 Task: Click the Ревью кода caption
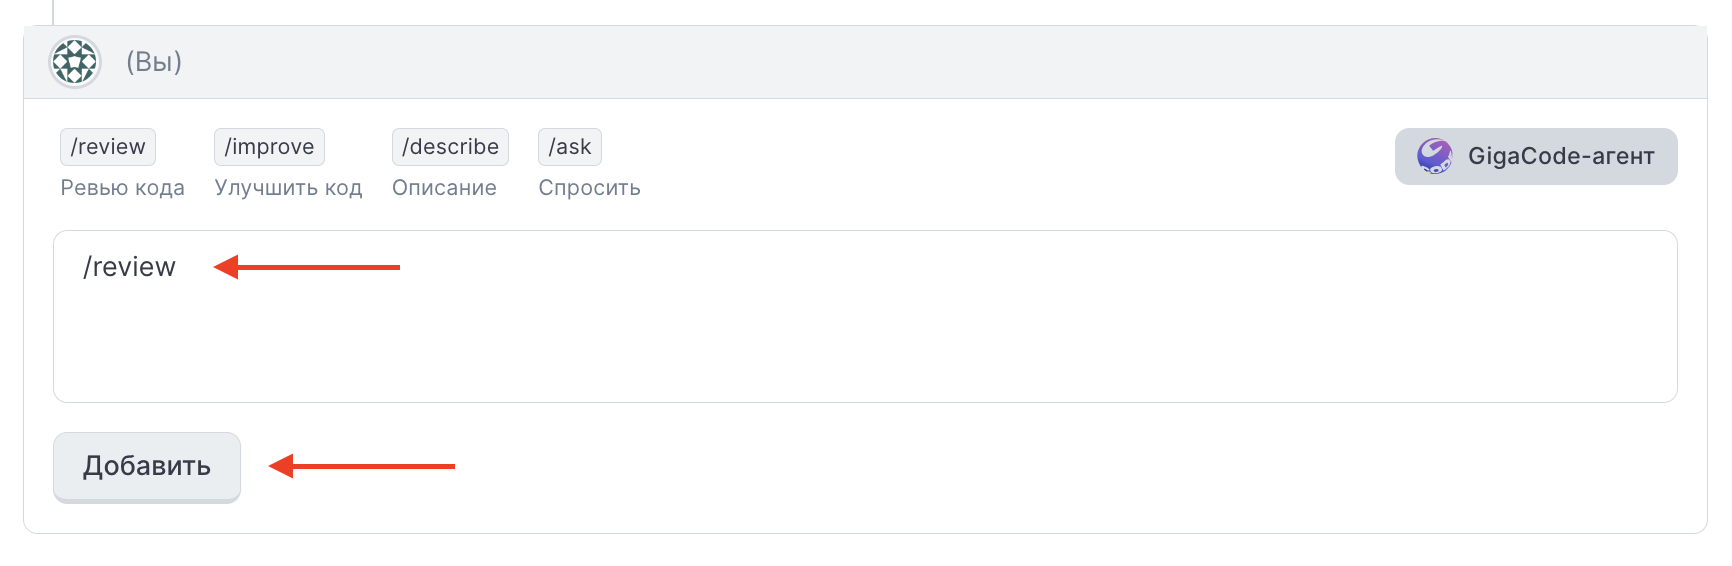(122, 188)
